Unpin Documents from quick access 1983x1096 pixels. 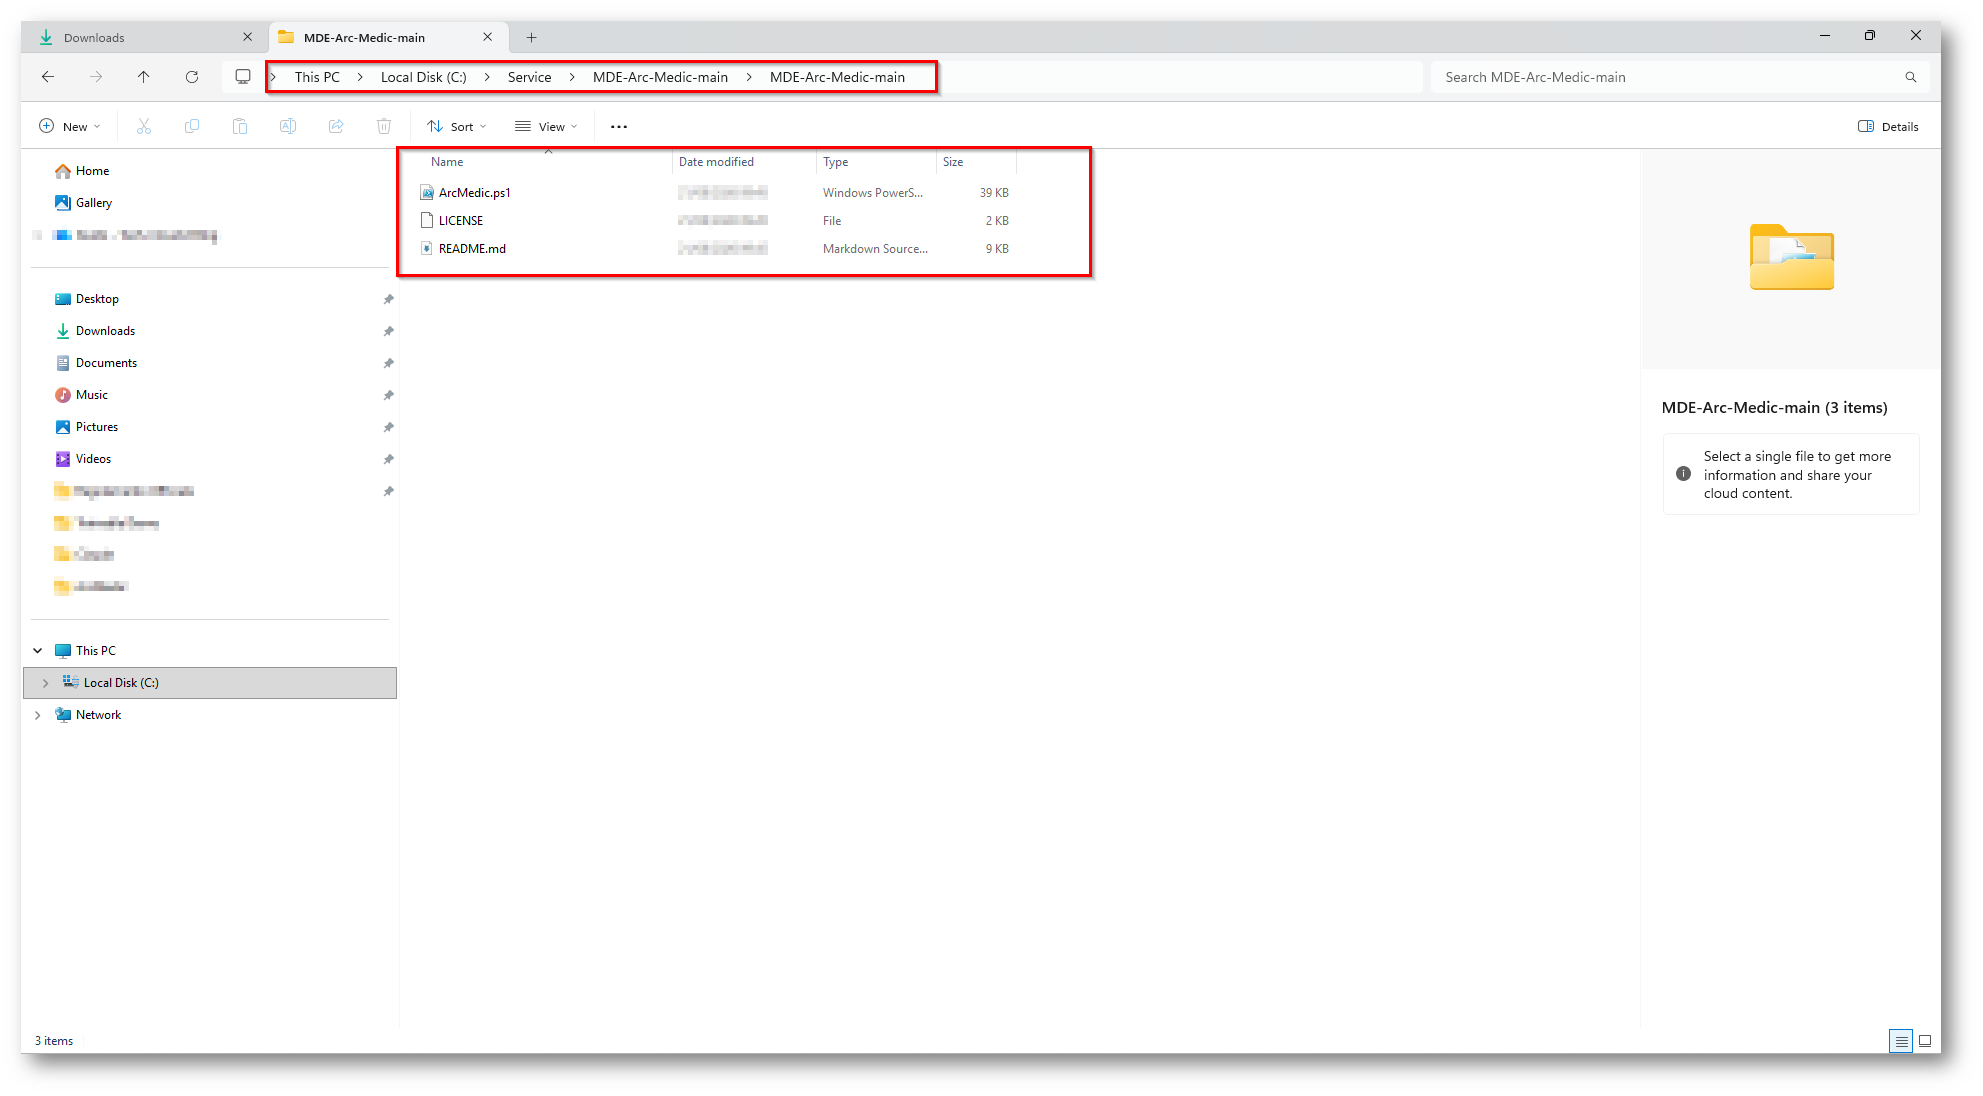click(389, 363)
